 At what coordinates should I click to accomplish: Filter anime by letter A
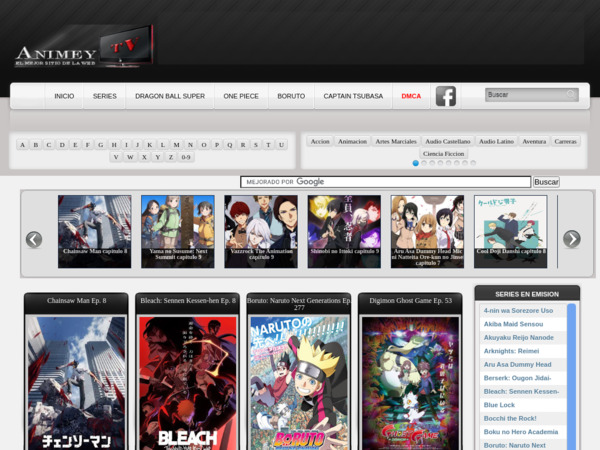22,145
